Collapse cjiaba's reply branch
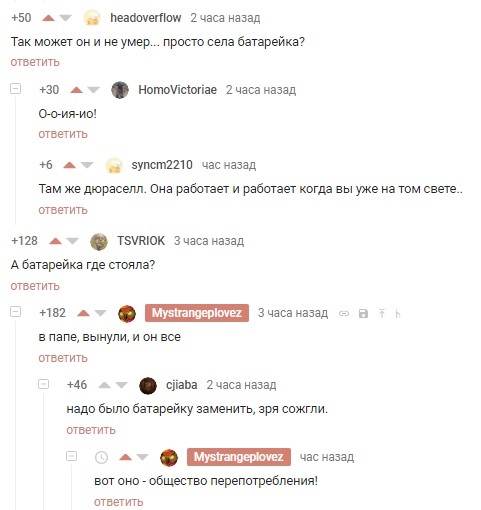 43,384
